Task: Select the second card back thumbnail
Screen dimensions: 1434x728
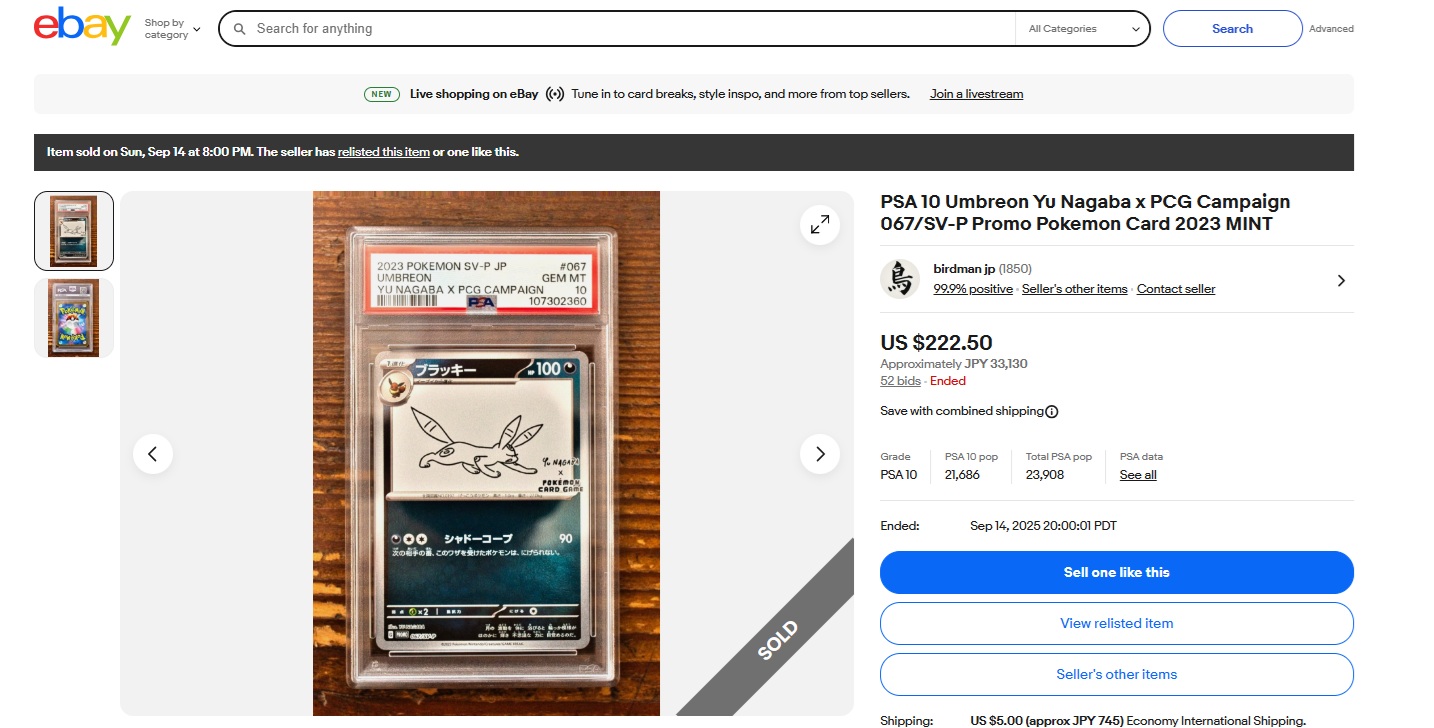Action: [74, 318]
